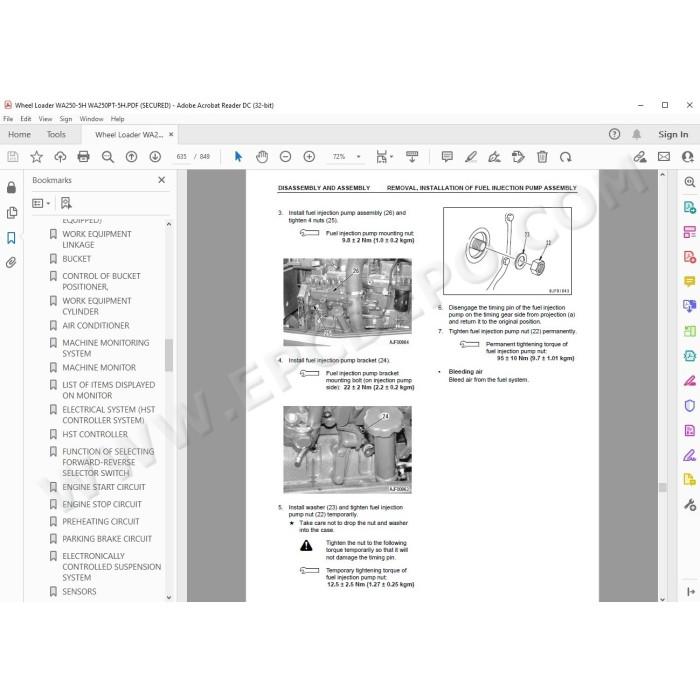Open fit page options icon
Viewport: 700px width, 700px height.
pyautogui.click(x=384, y=157)
